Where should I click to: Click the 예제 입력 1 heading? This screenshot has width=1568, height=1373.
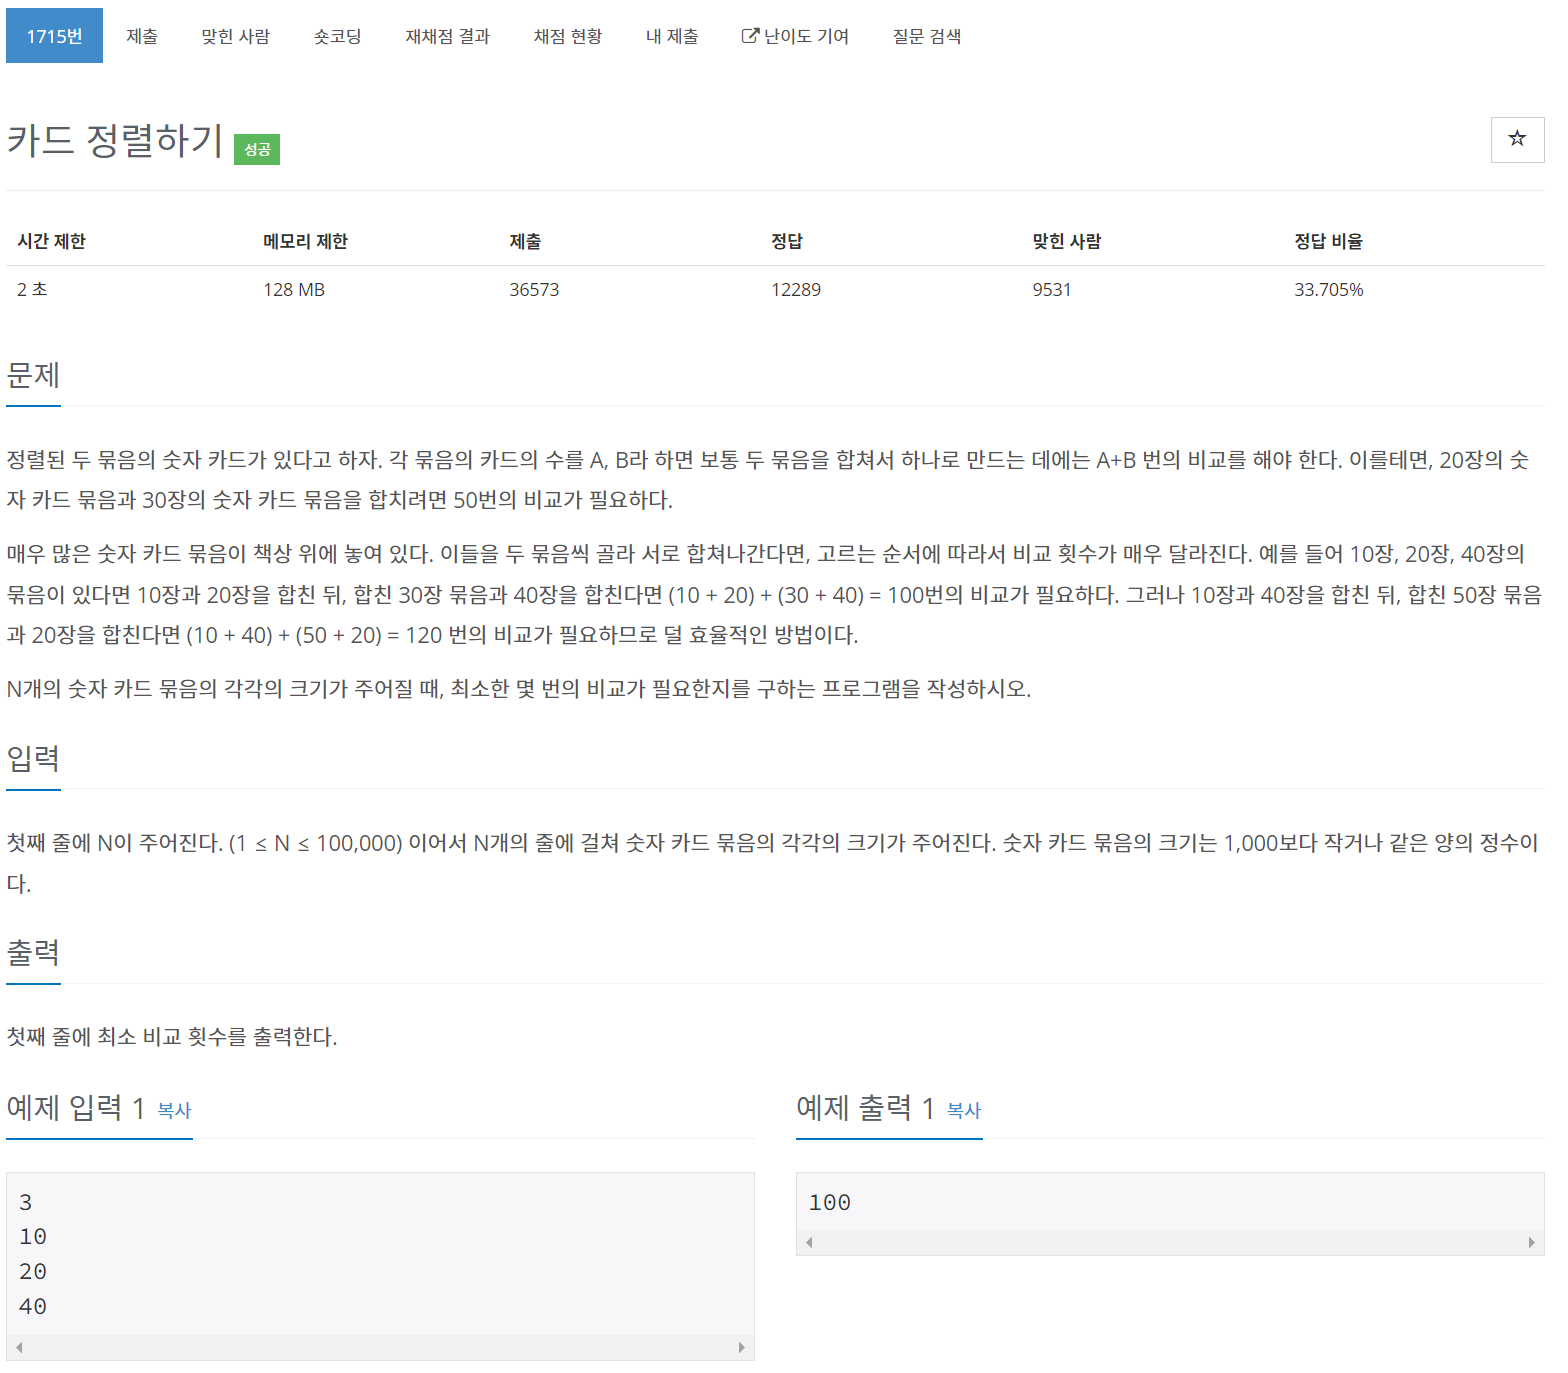click(76, 1108)
